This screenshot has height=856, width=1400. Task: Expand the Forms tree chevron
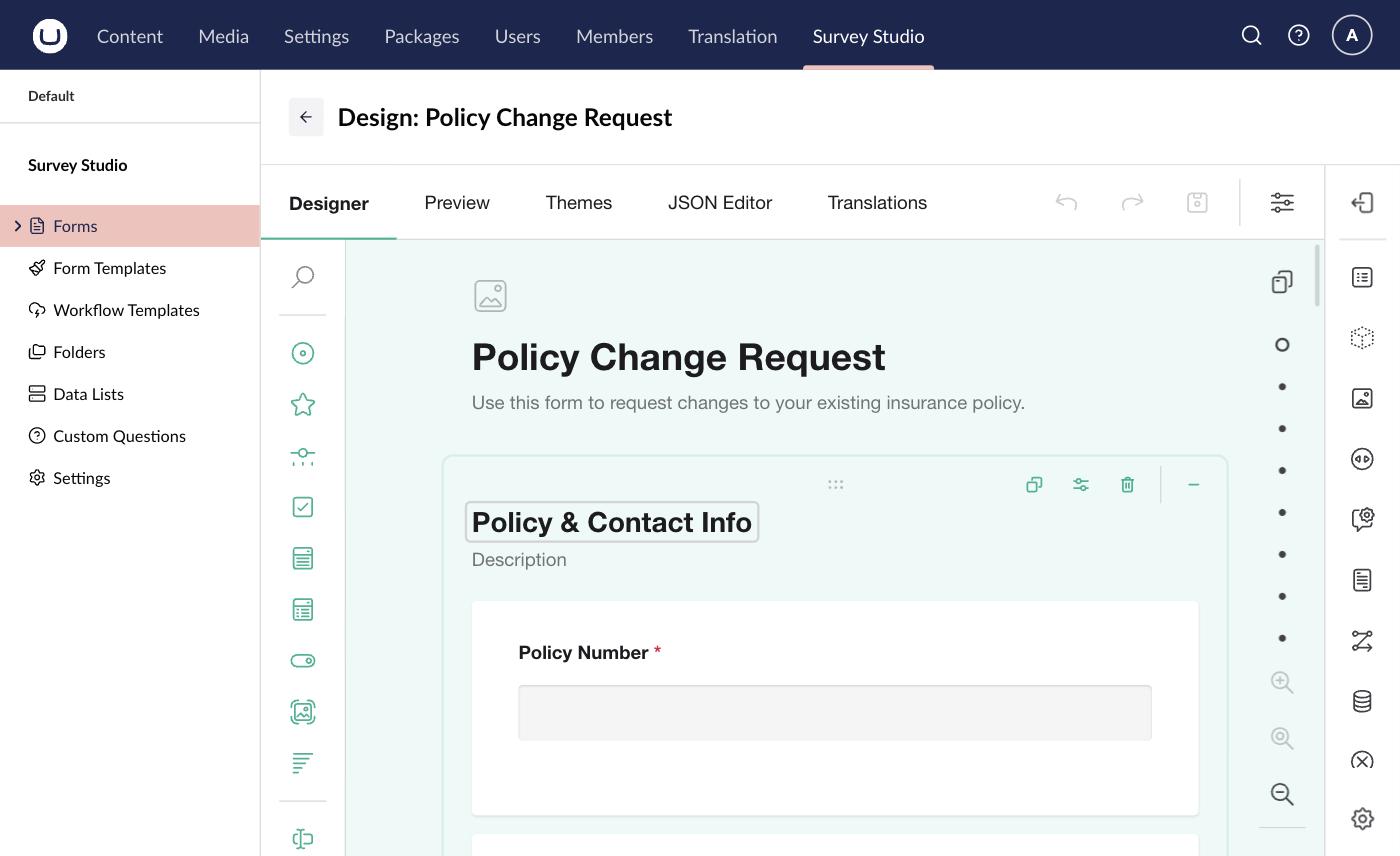(17, 226)
